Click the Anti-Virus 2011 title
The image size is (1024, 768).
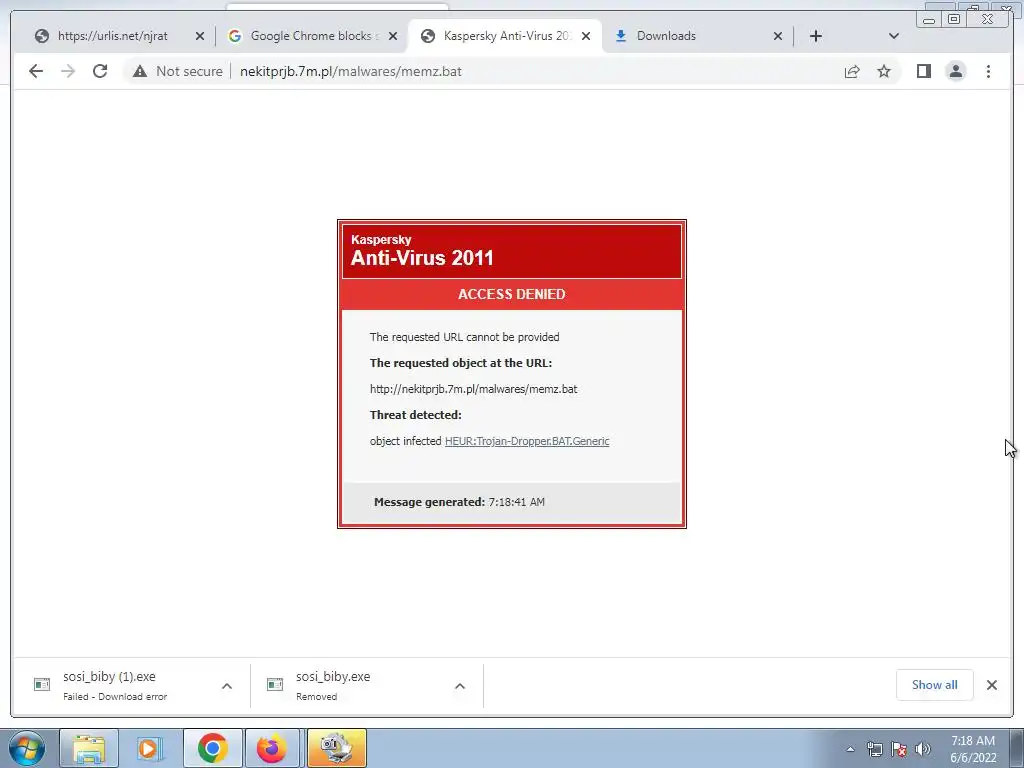tap(422, 258)
